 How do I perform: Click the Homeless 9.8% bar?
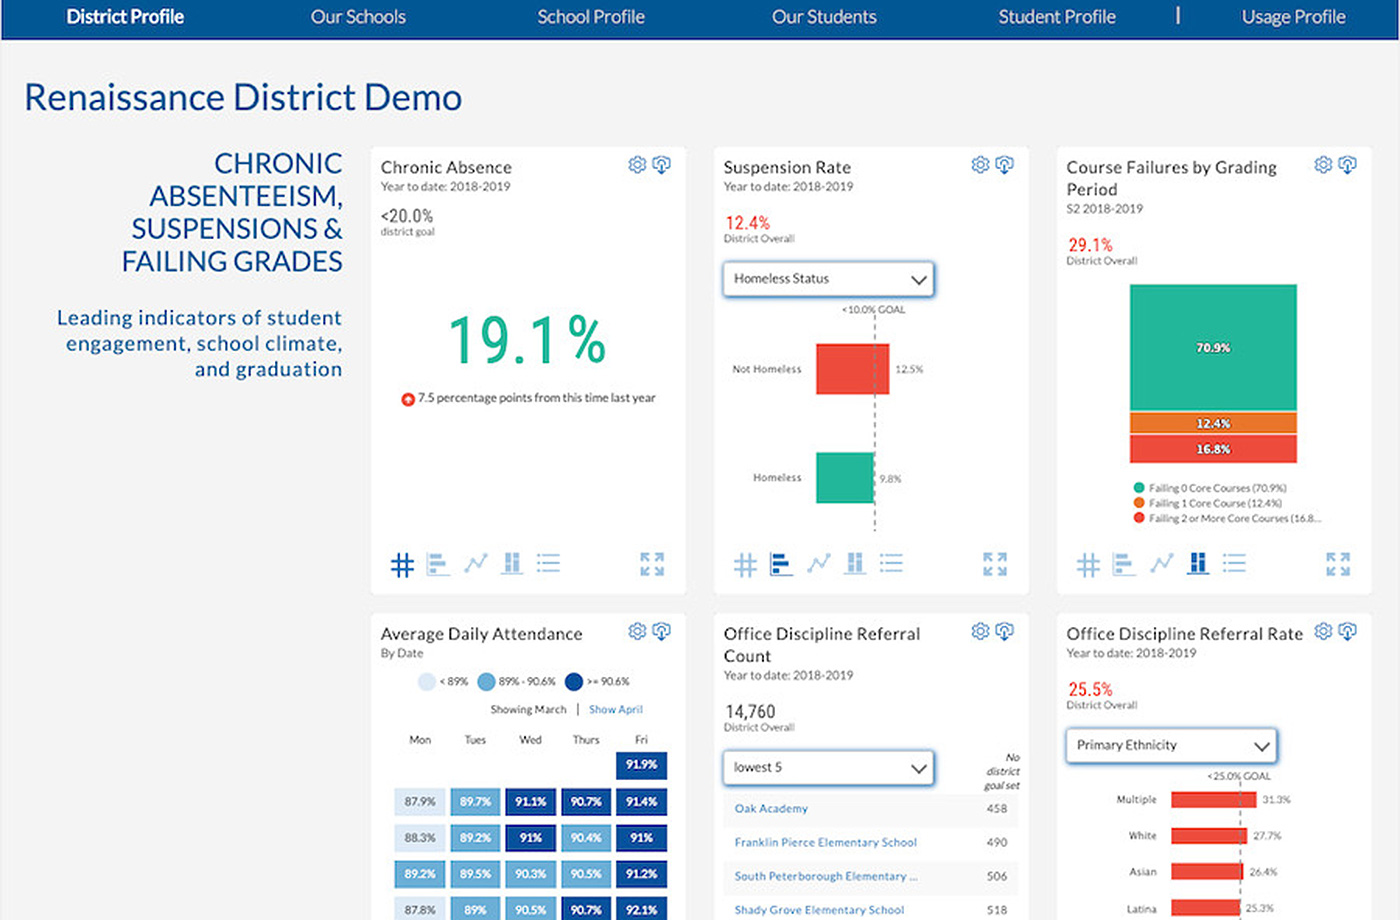point(845,478)
